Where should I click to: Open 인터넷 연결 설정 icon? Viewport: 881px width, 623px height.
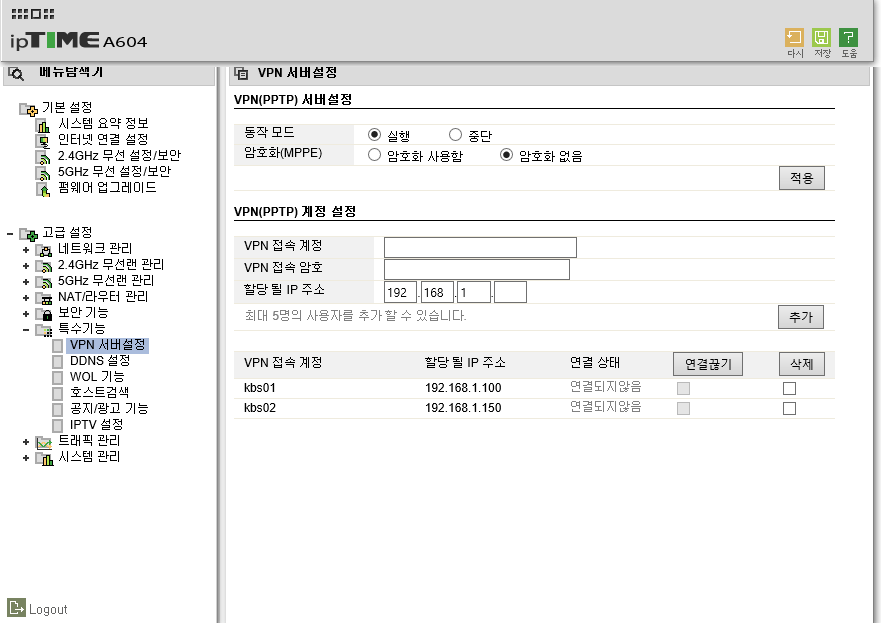pyautogui.click(x=43, y=141)
